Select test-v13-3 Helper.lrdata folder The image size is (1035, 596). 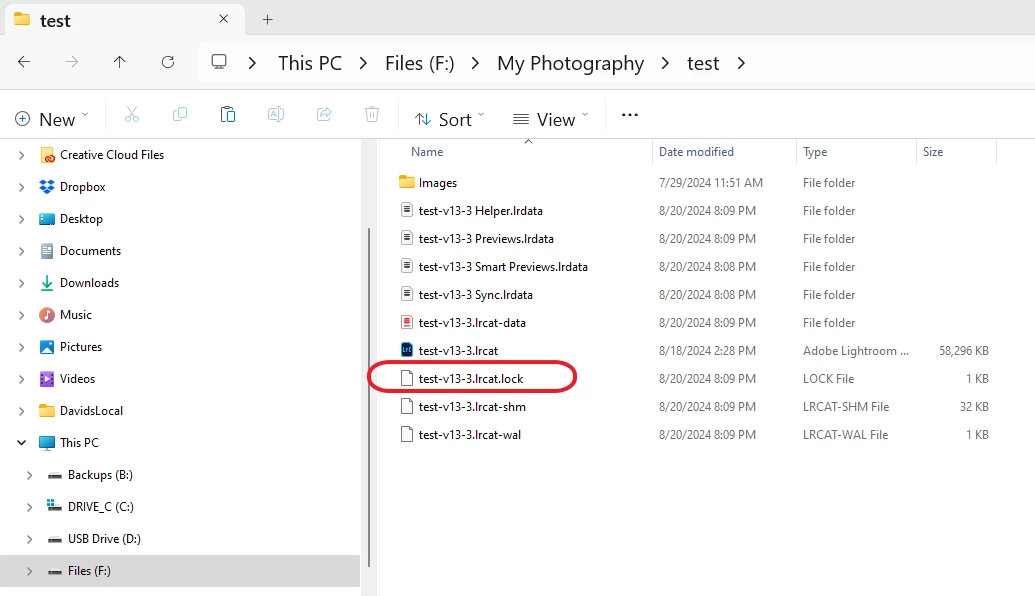[x=481, y=211]
